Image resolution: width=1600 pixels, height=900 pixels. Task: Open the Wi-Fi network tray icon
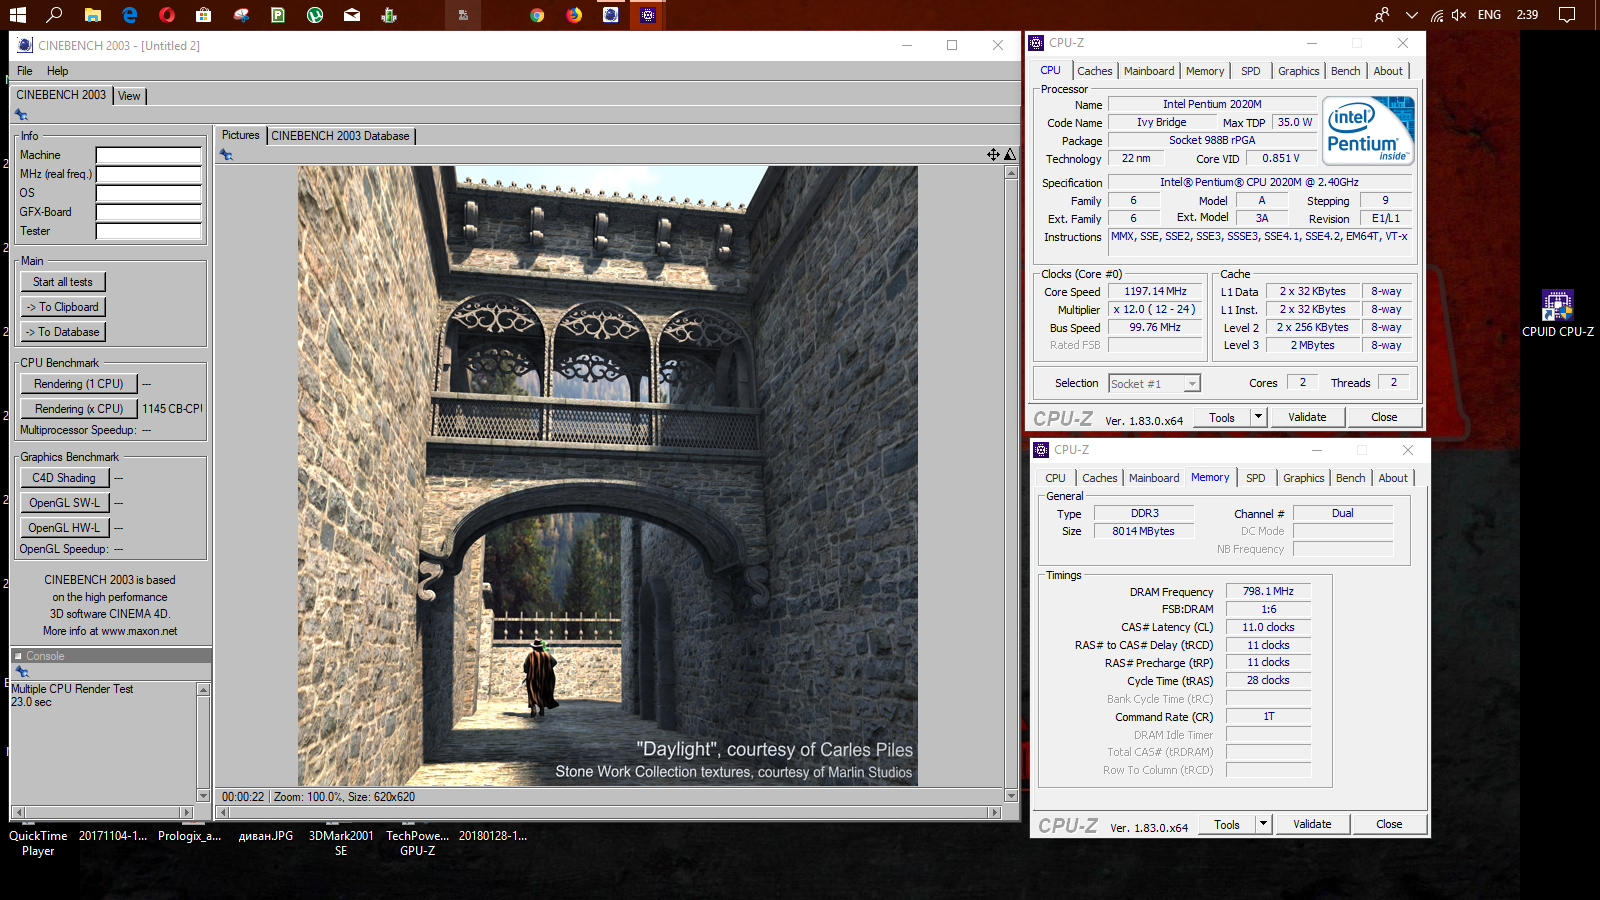1436,15
